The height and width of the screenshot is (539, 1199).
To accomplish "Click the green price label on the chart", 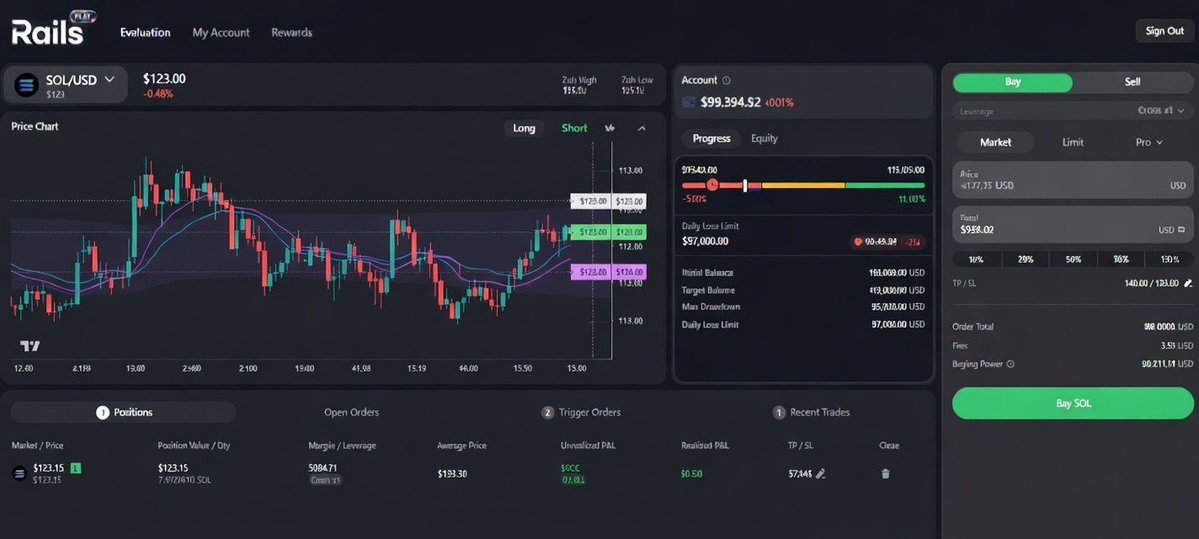I will tap(609, 232).
